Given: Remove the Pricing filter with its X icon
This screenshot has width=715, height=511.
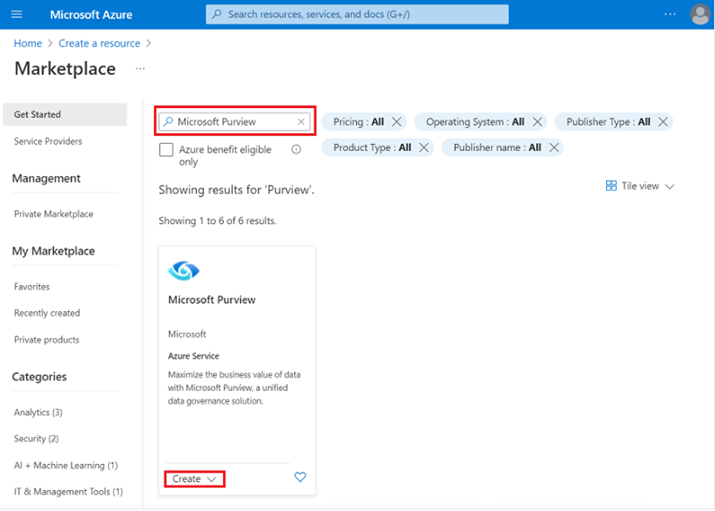Looking at the screenshot, I should 397,122.
